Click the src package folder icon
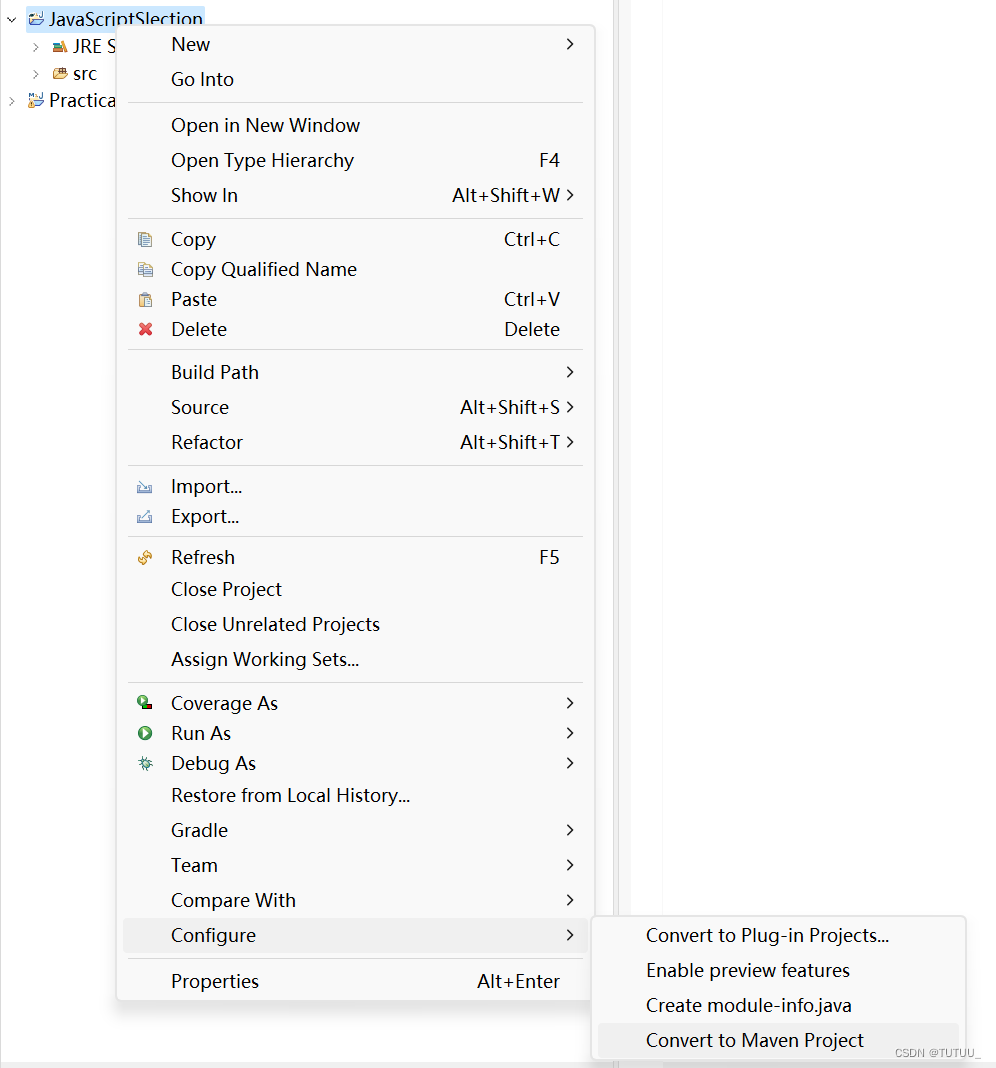 [x=60, y=74]
